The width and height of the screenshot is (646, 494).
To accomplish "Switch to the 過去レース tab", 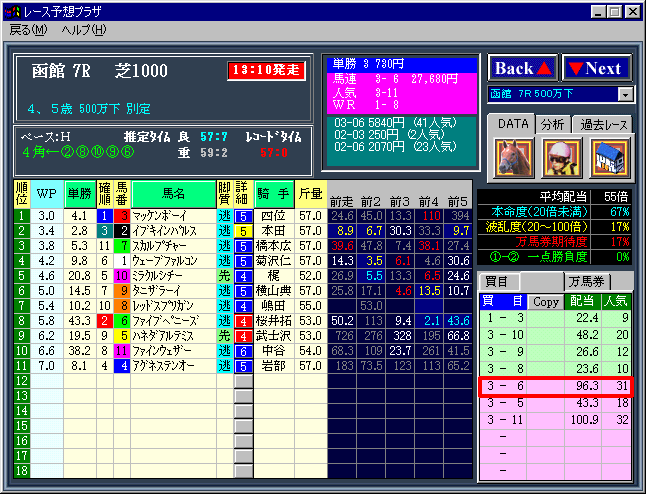I will (604, 124).
